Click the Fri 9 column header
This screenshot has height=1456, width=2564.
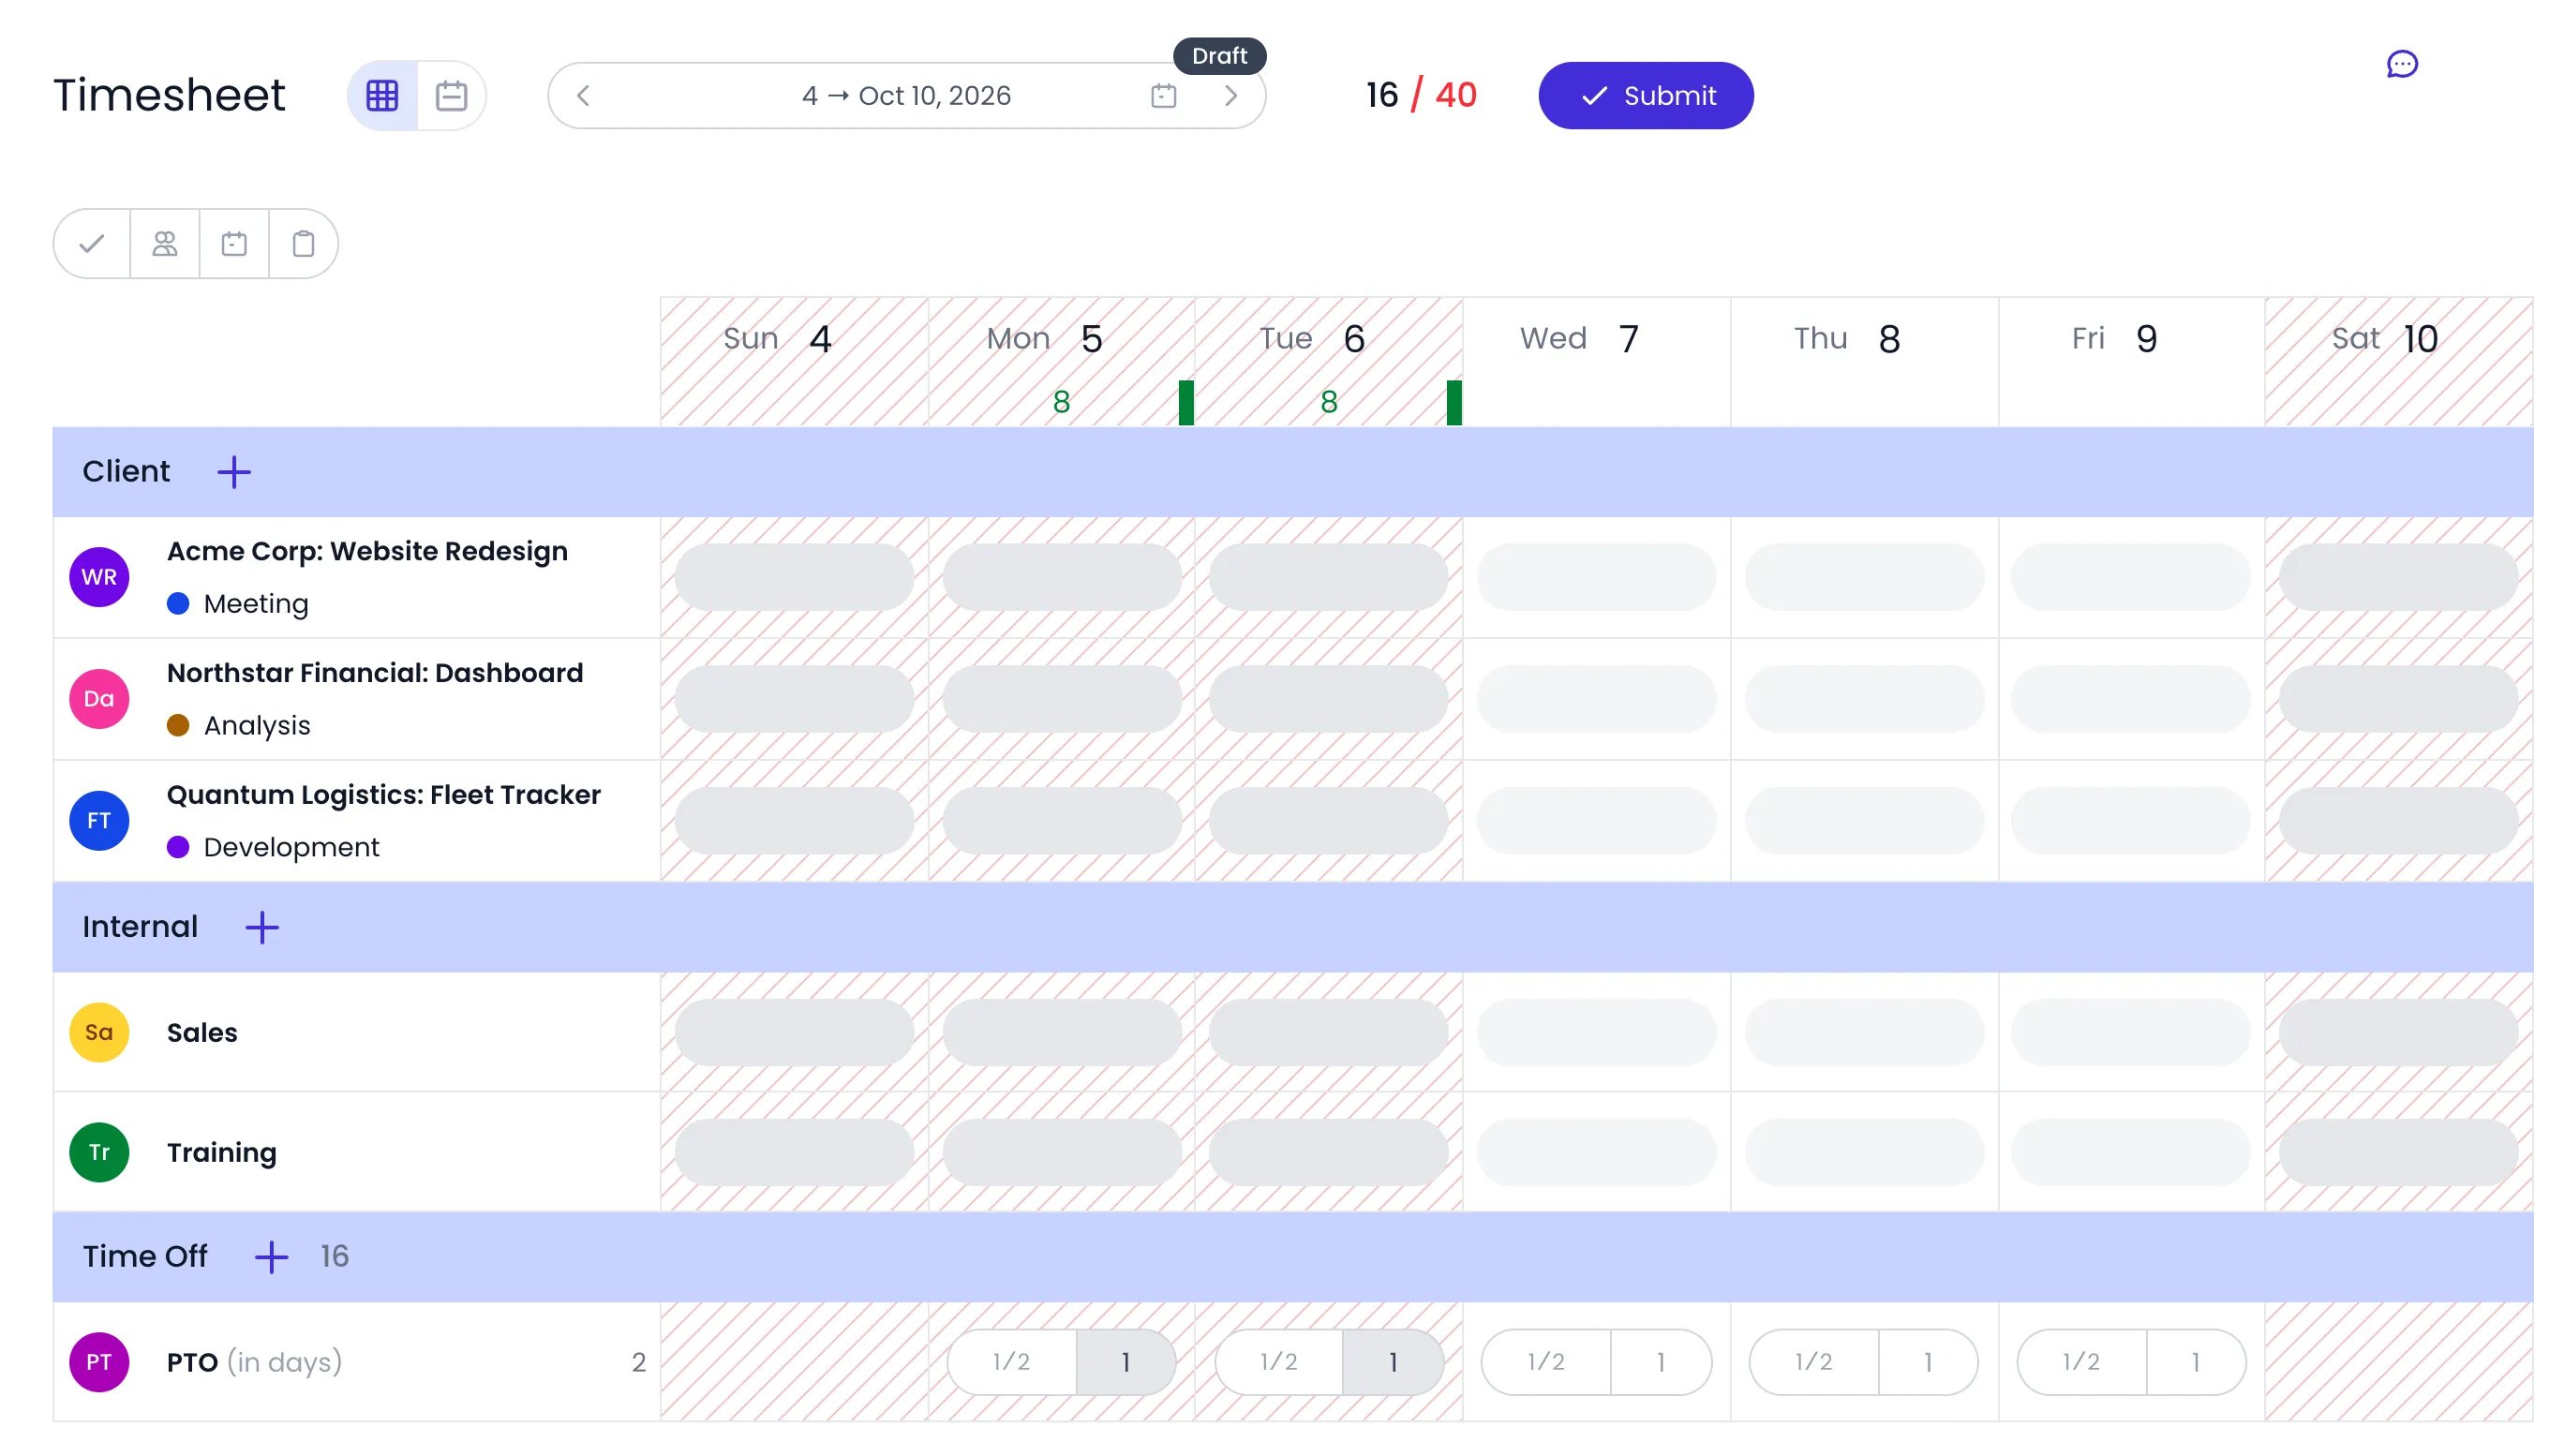[x=2131, y=362]
